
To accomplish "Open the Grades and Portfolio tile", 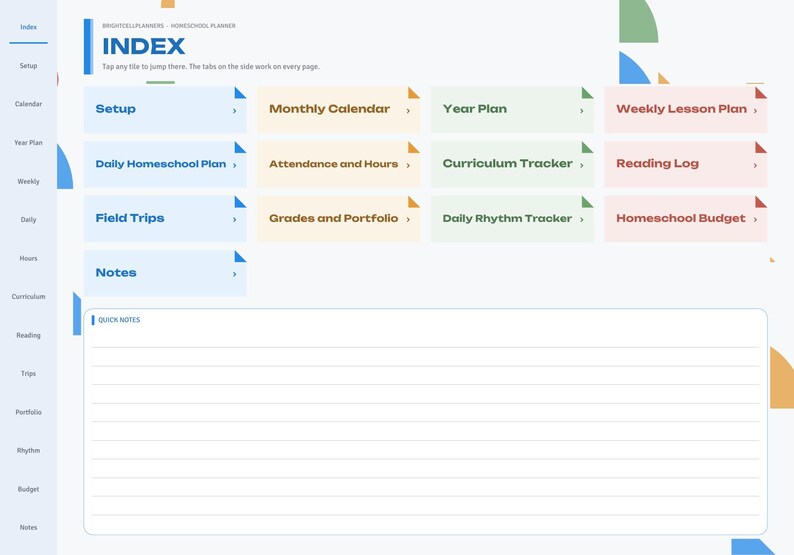I will coord(339,219).
